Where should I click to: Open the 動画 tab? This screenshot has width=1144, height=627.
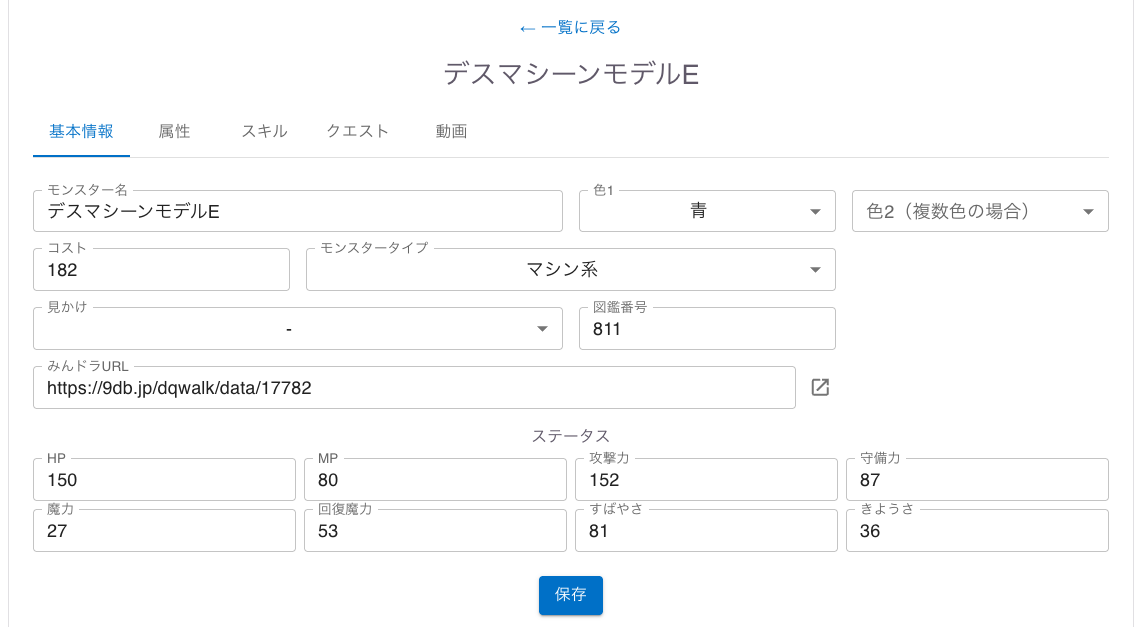(x=451, y=131)
